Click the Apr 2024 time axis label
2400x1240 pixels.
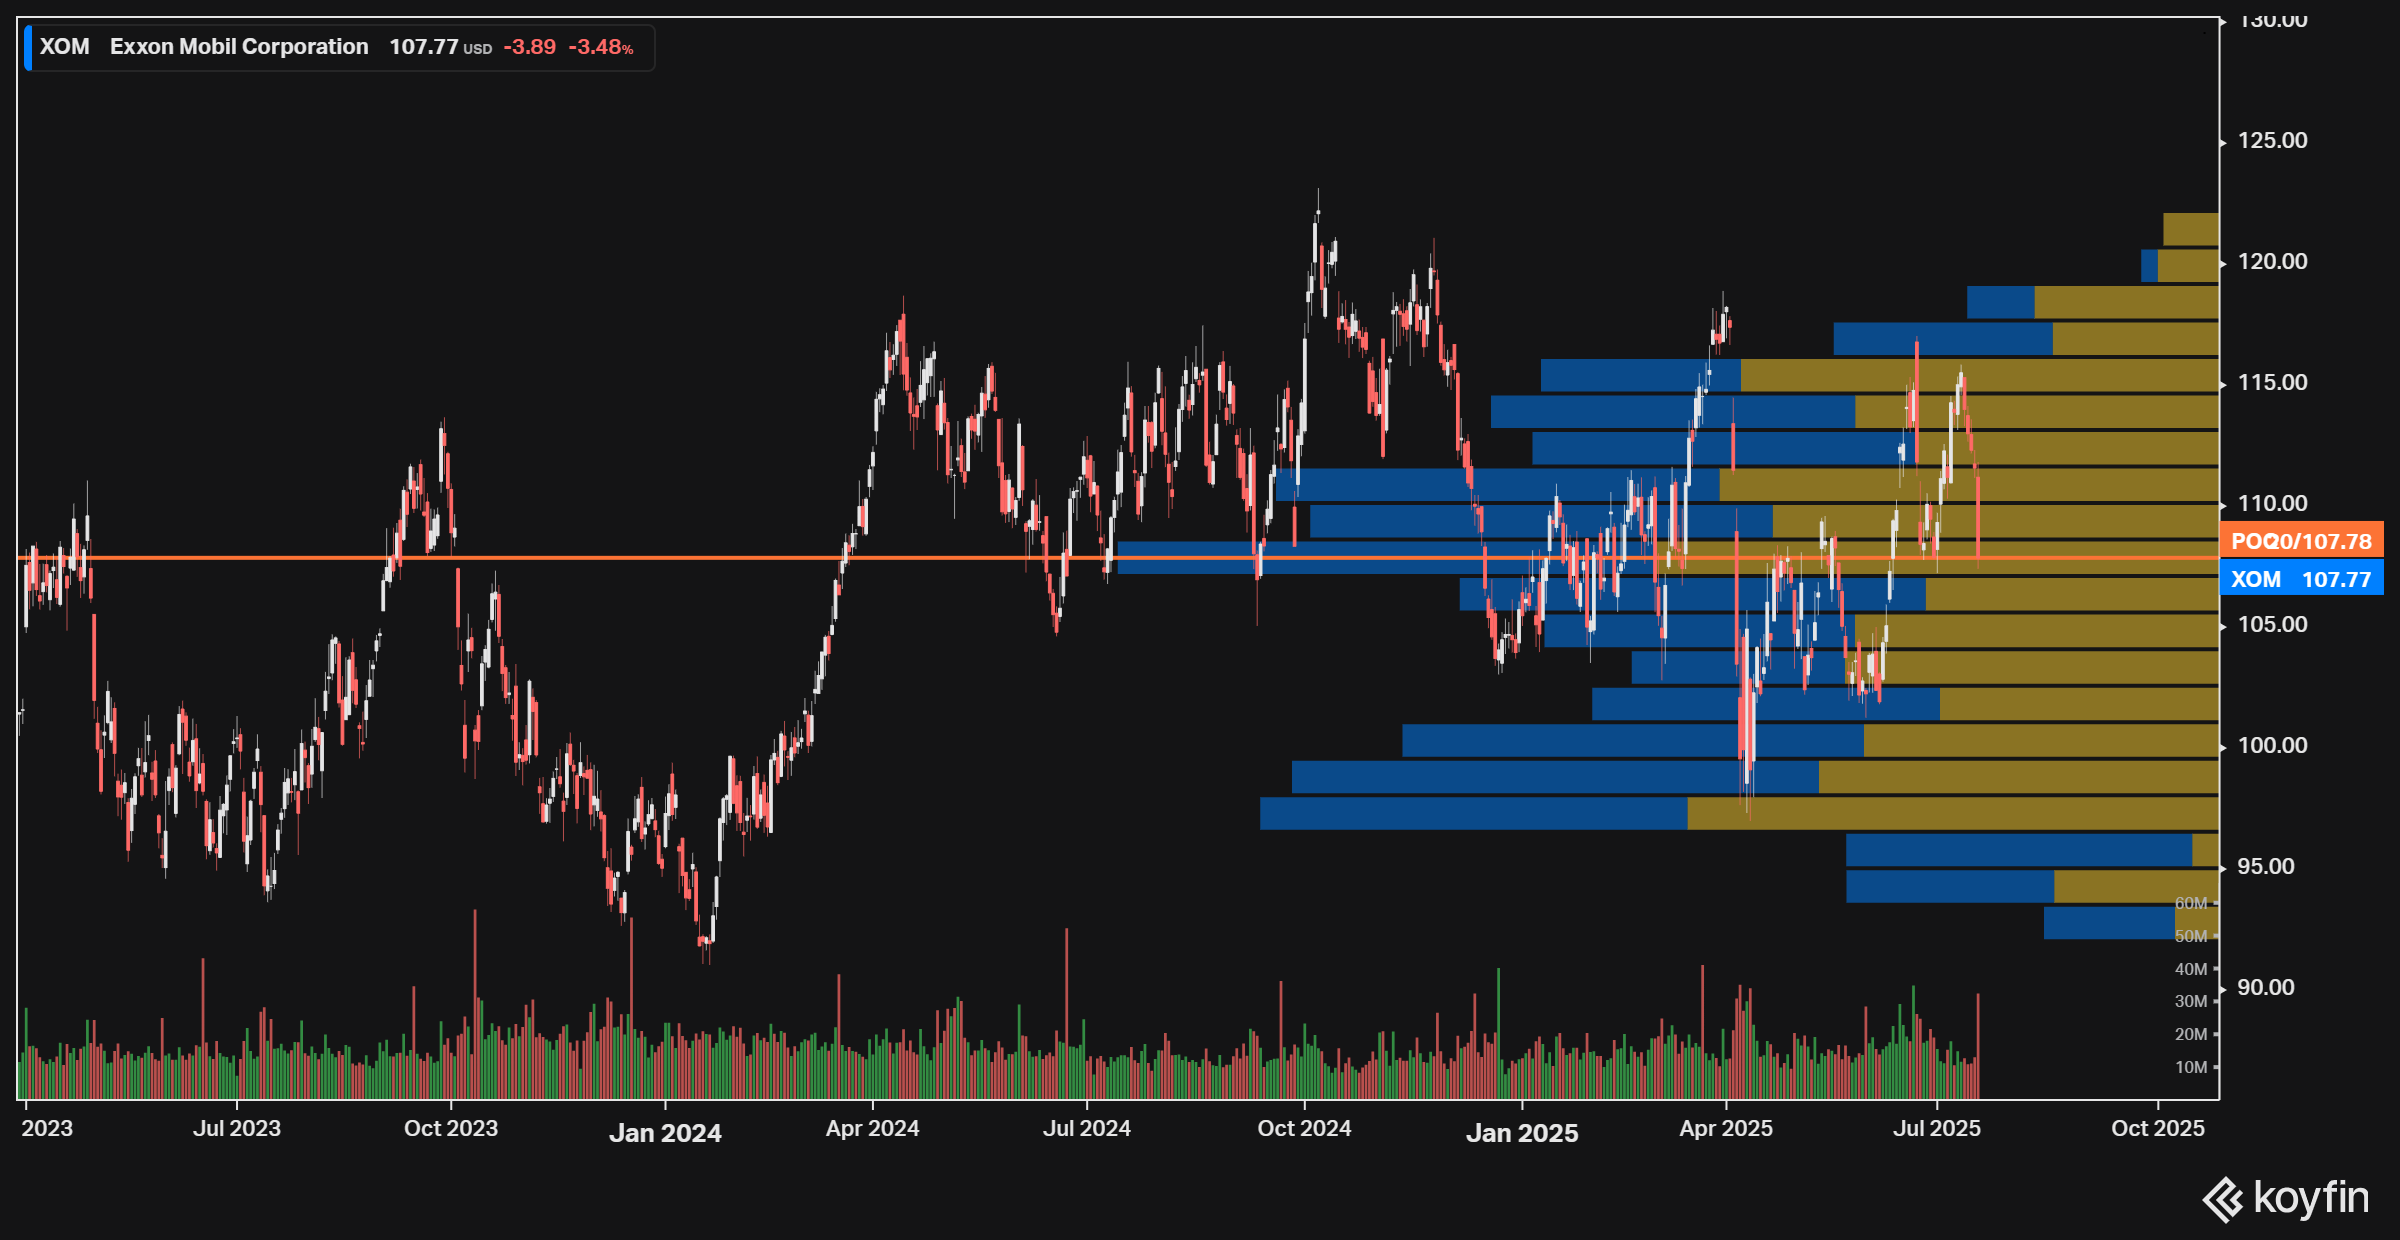(x=872, y=1128)
